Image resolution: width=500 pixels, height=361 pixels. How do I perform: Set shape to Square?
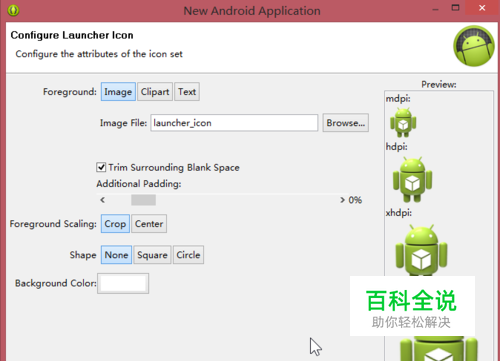[x=152, y=255]
